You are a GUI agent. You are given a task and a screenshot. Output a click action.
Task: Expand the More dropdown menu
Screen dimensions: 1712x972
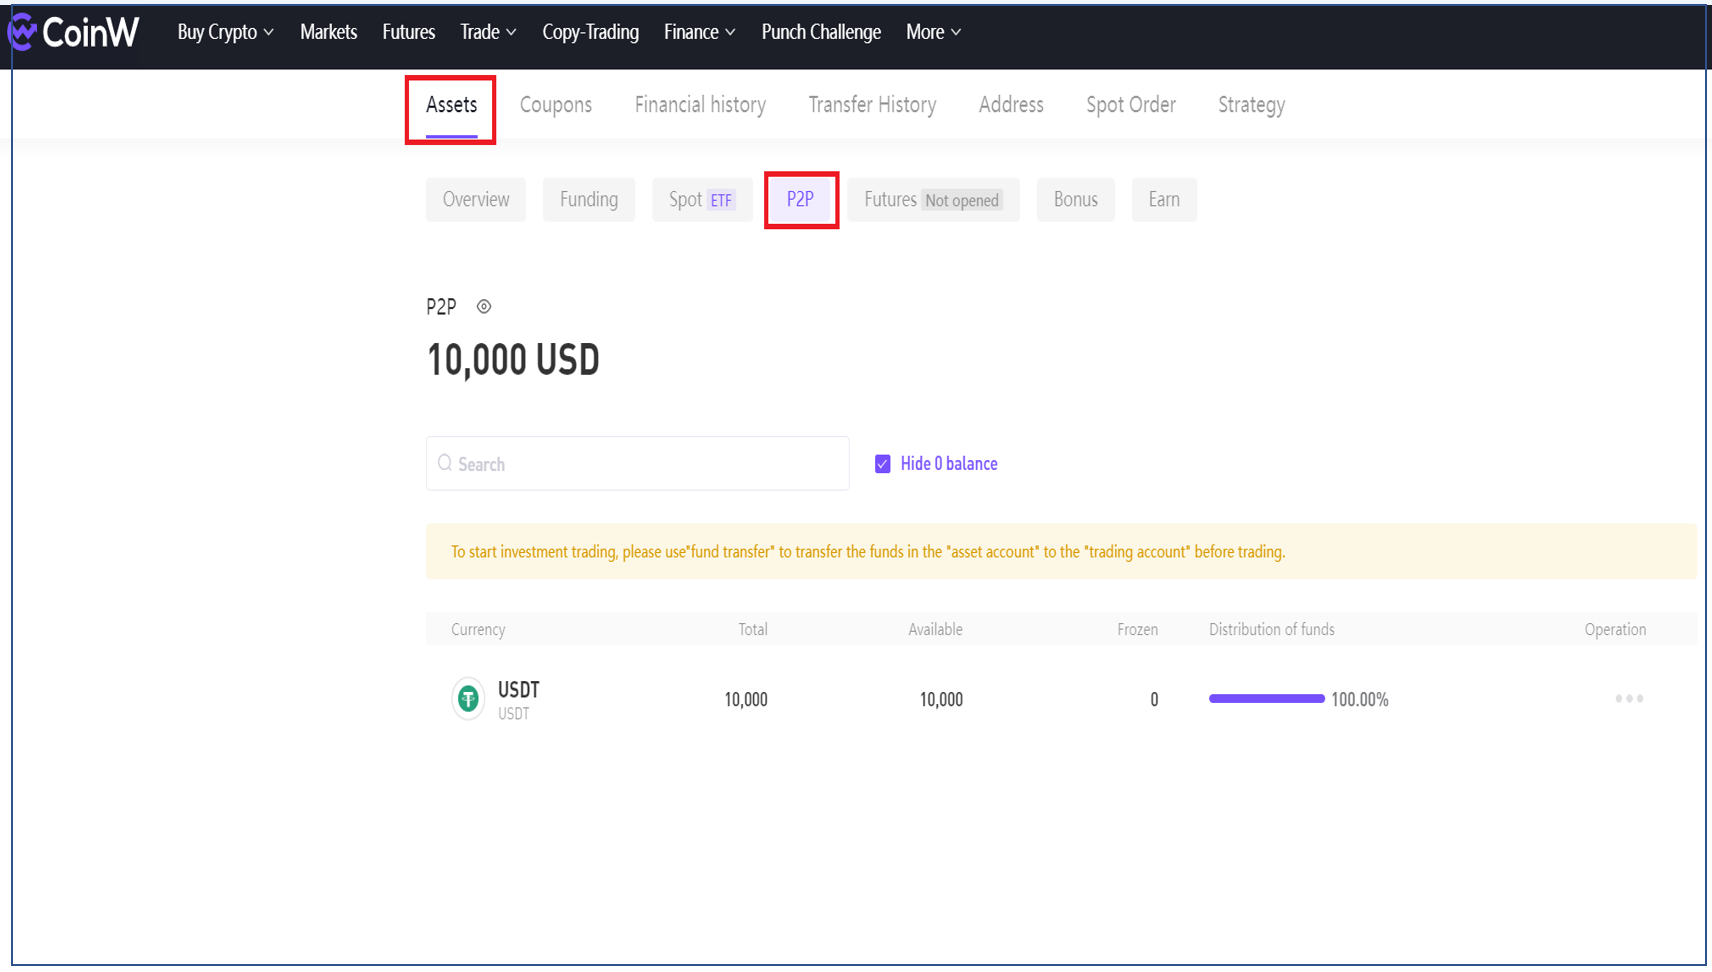pos(934,32)
